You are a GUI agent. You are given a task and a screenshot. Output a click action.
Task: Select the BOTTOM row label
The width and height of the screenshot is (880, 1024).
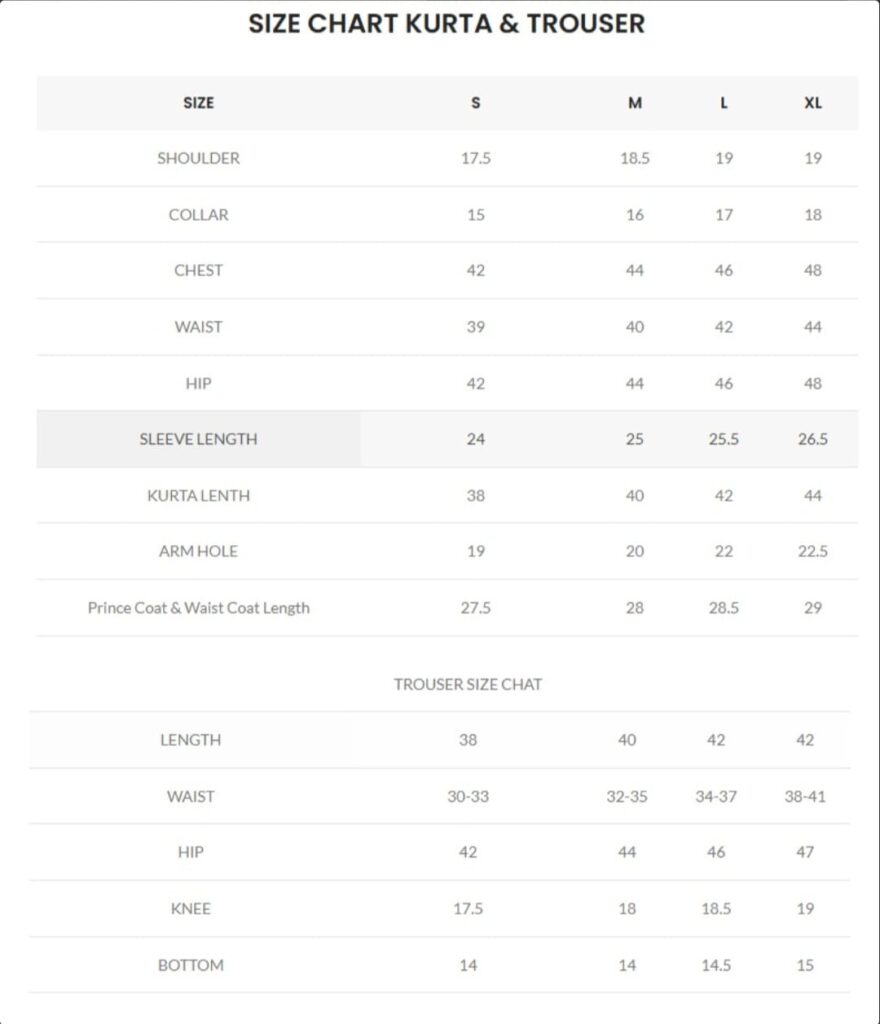tap(190, 965)
